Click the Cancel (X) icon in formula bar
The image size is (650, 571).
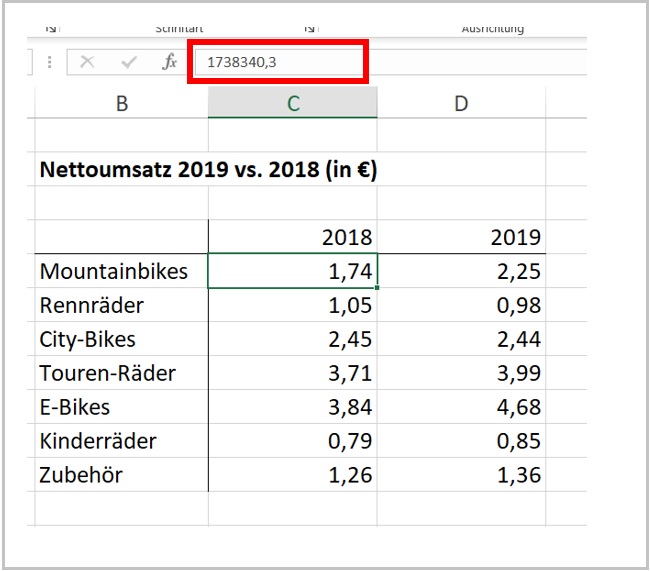[87, 62]
